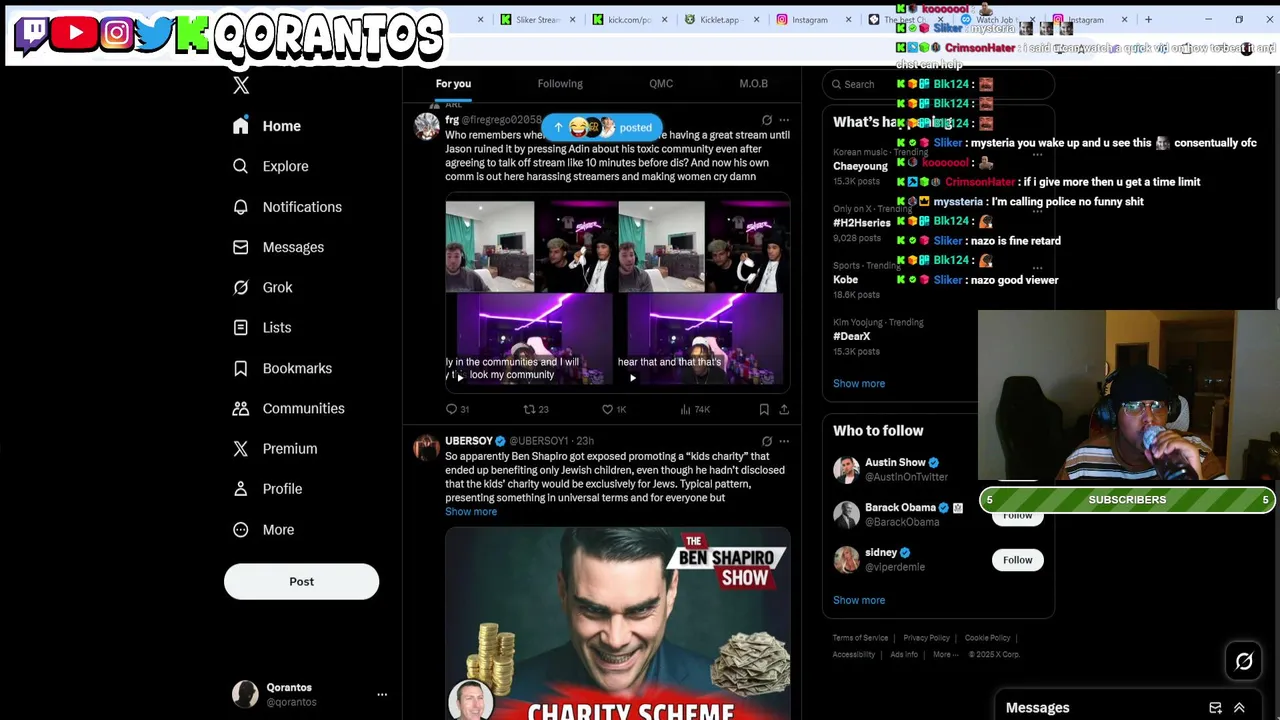The image size is (1280, 720).
Task: Reply to frg's post with 31 replies
Action: [457, 409]
